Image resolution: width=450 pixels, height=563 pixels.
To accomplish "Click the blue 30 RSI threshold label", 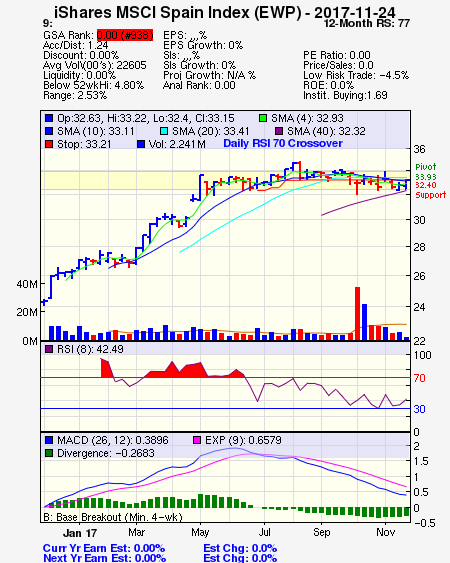I will point(419,409).
